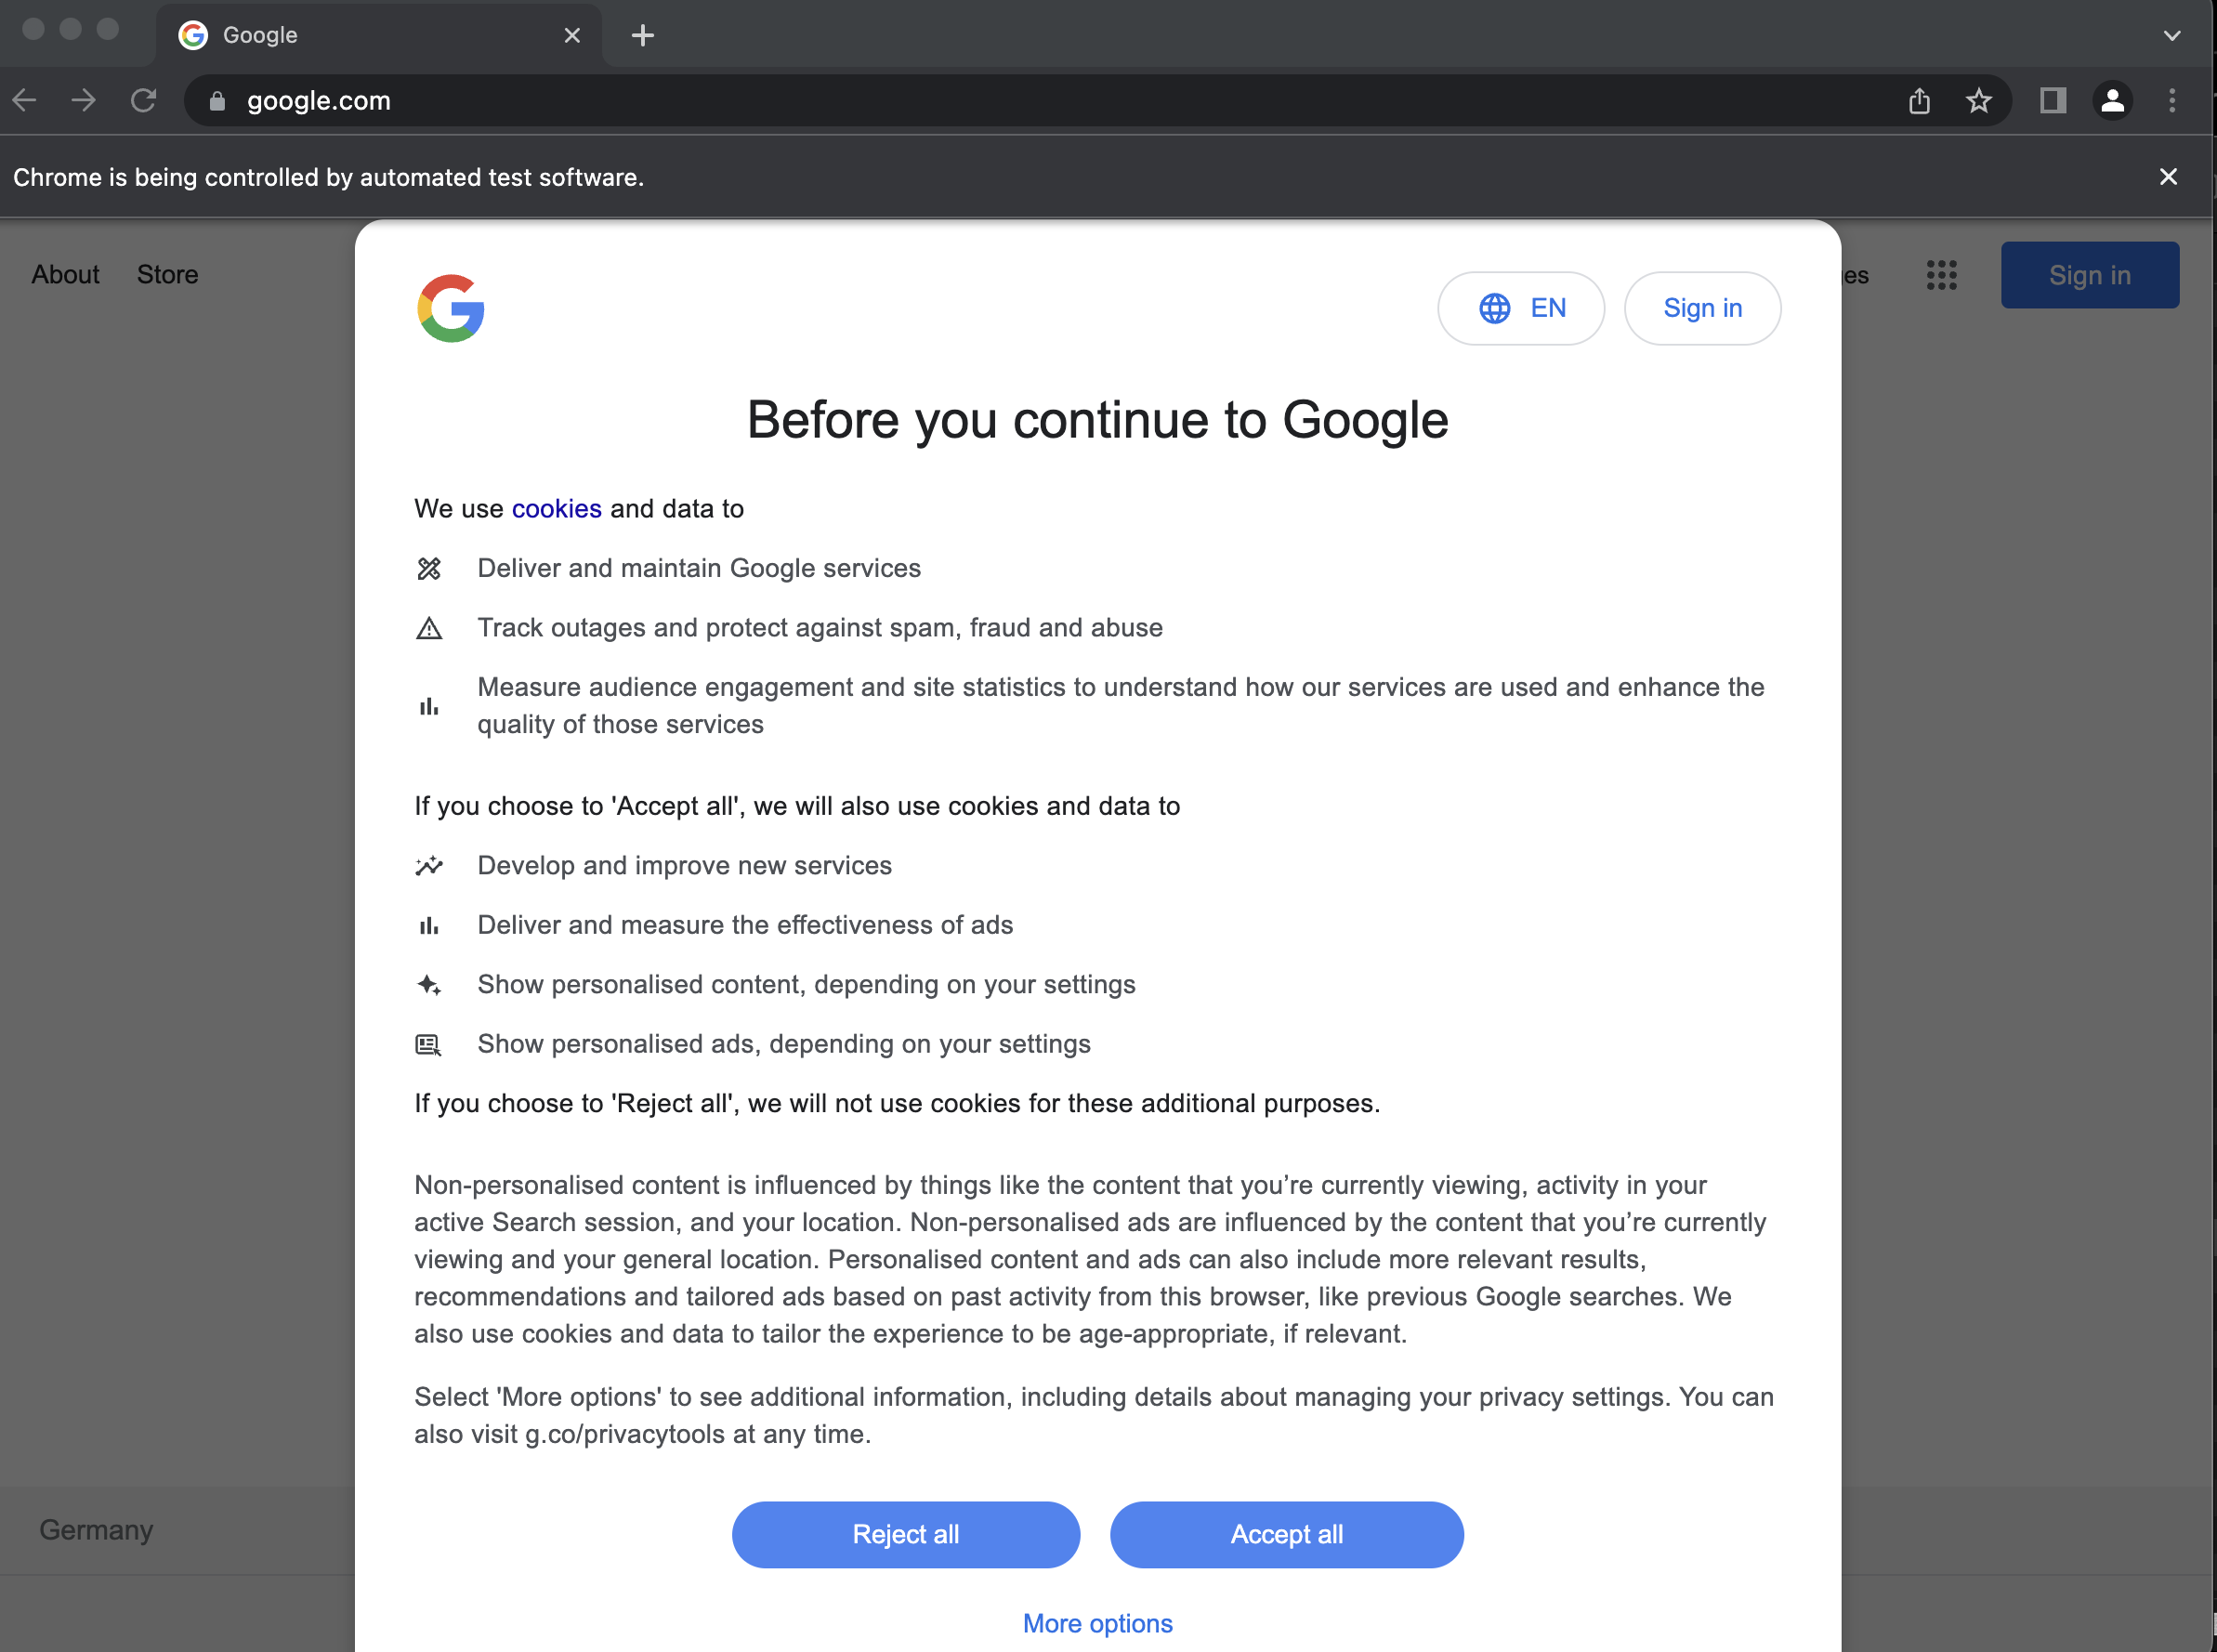Select the Google browser tab
This screenshot has height=1652, width=2217.
point(379,35)
